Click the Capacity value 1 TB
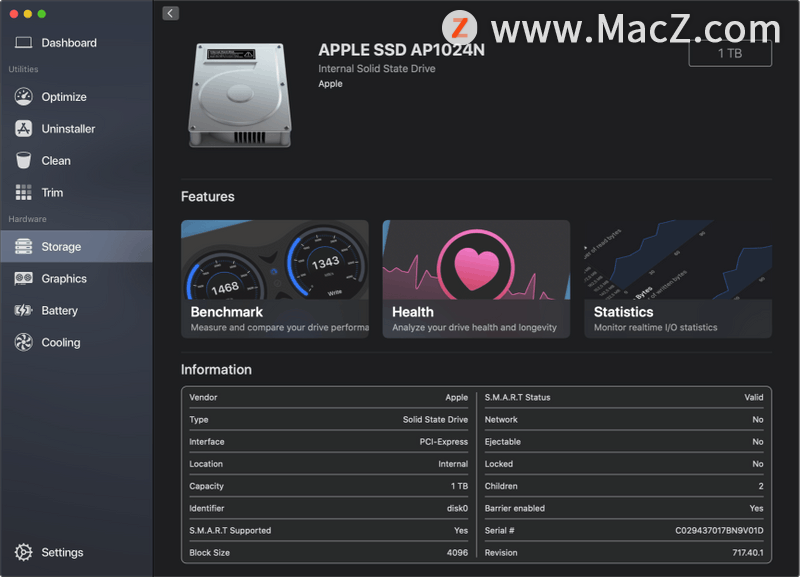The image size is (800, 577). (x=459, y=486)
